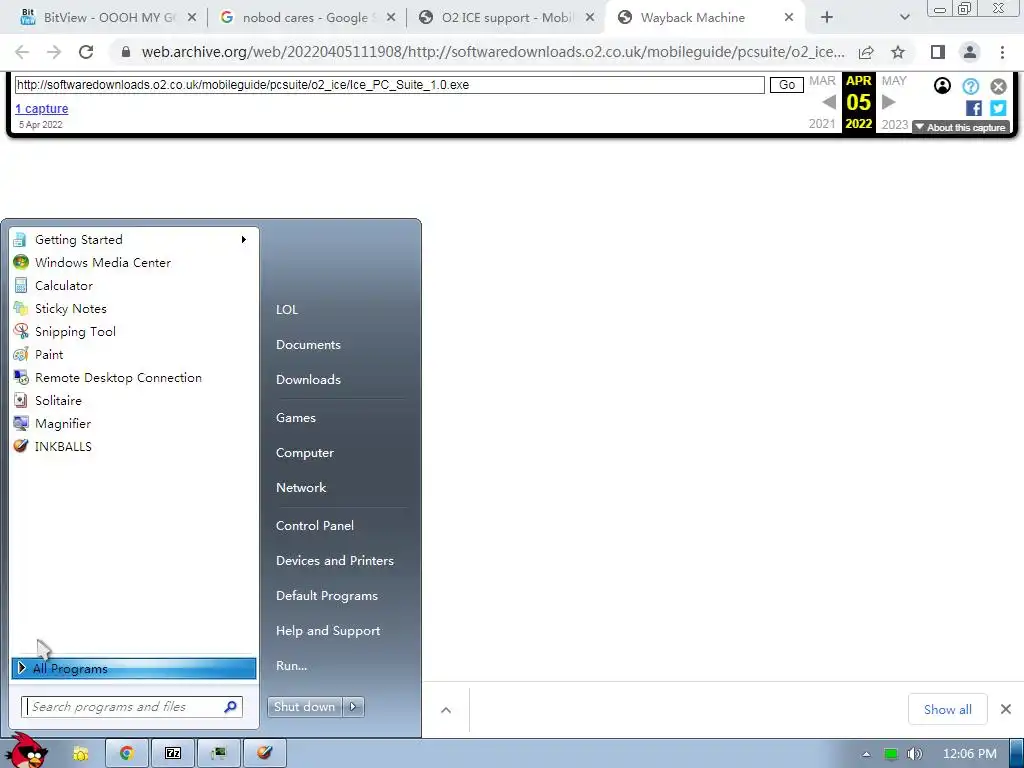Open Sticky Notes
The width and height of the screenshot is (1024, 768).
tap(133, 308)
